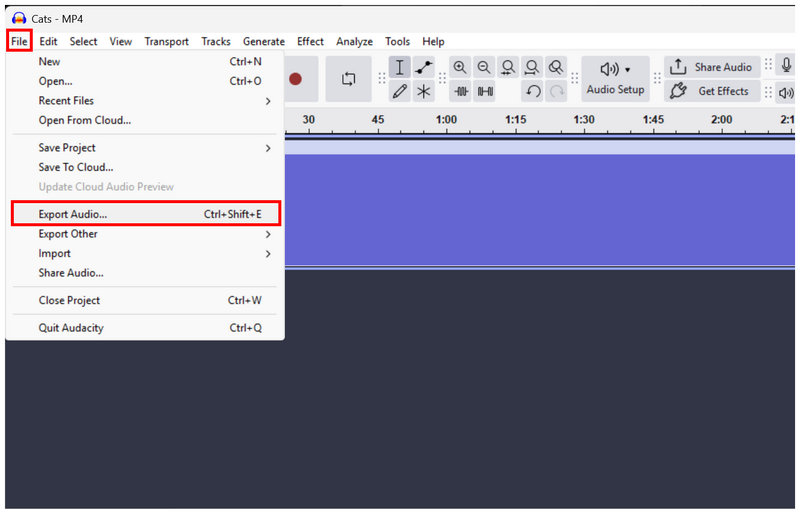Open the Help menu
Viewport: 800px width, 514px height.
pos(433,41)
